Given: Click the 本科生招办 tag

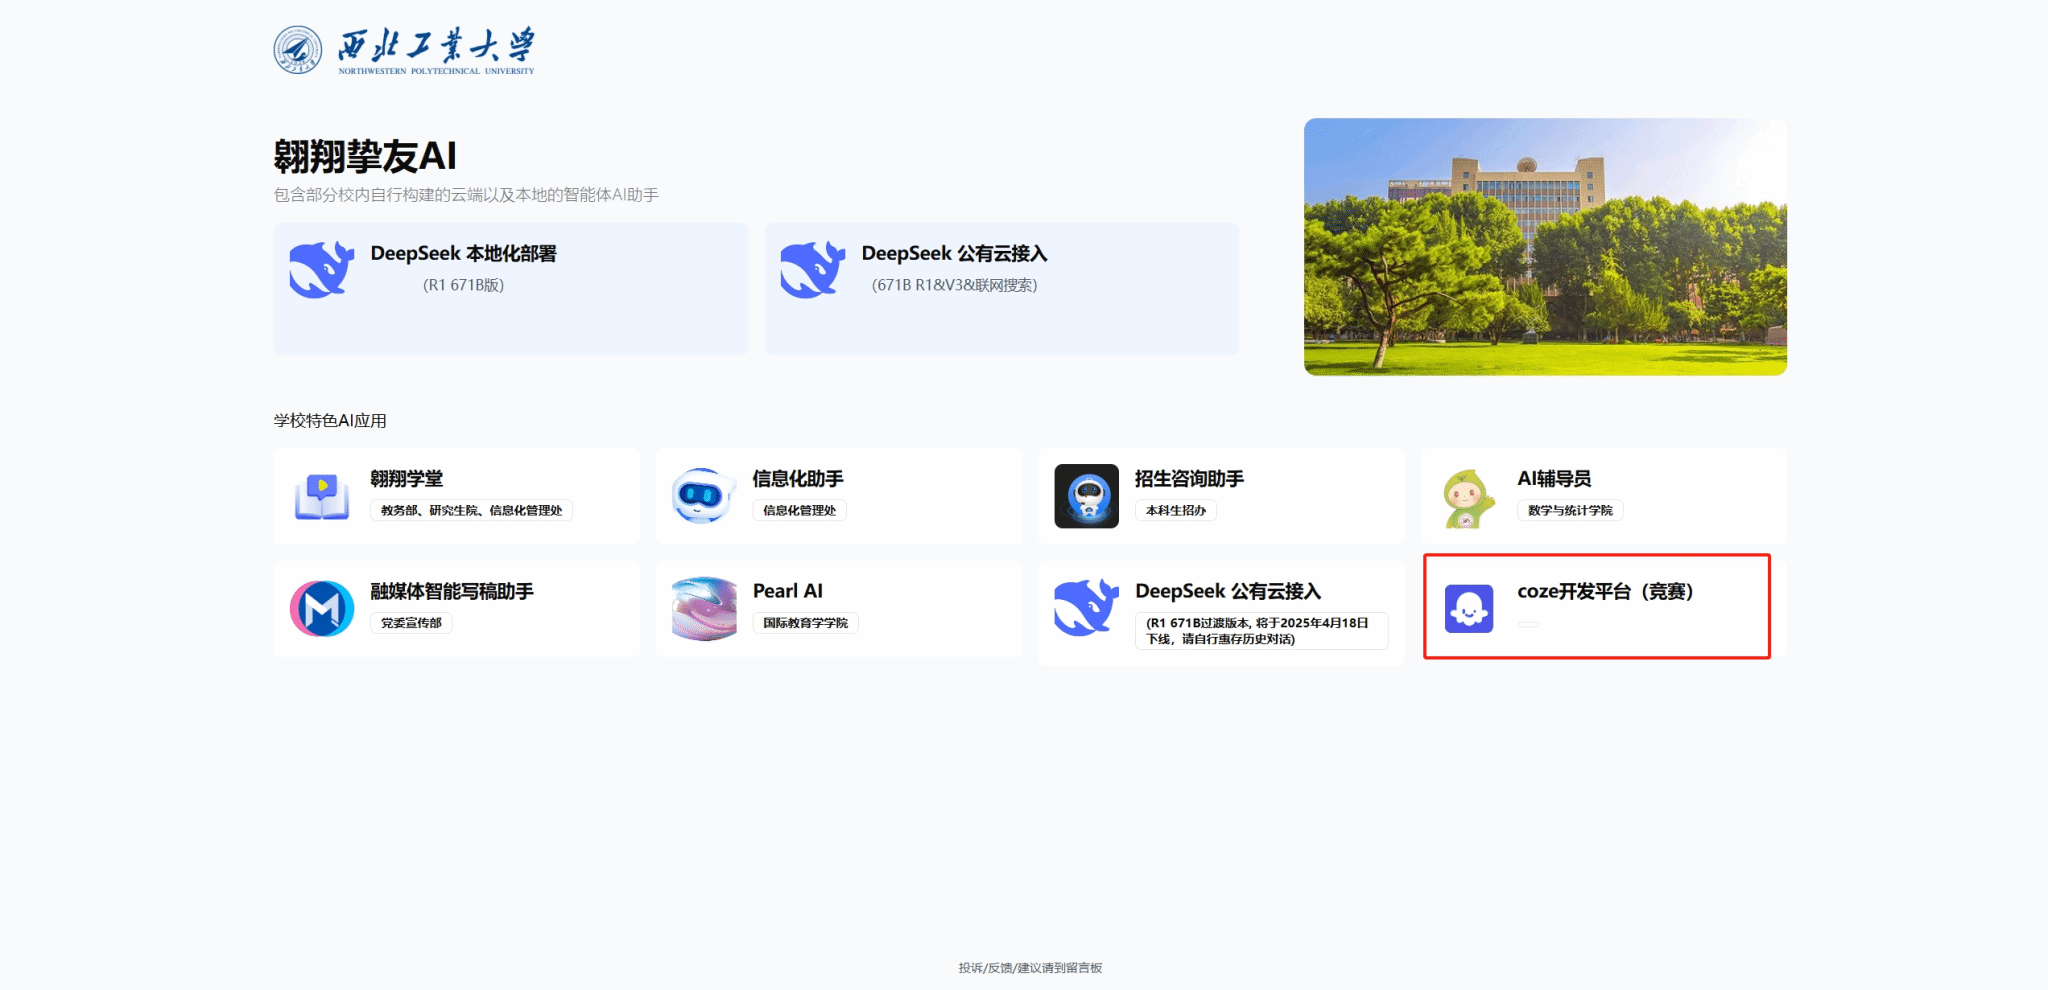Looking at the screenshot, I should click(1176, 510).
